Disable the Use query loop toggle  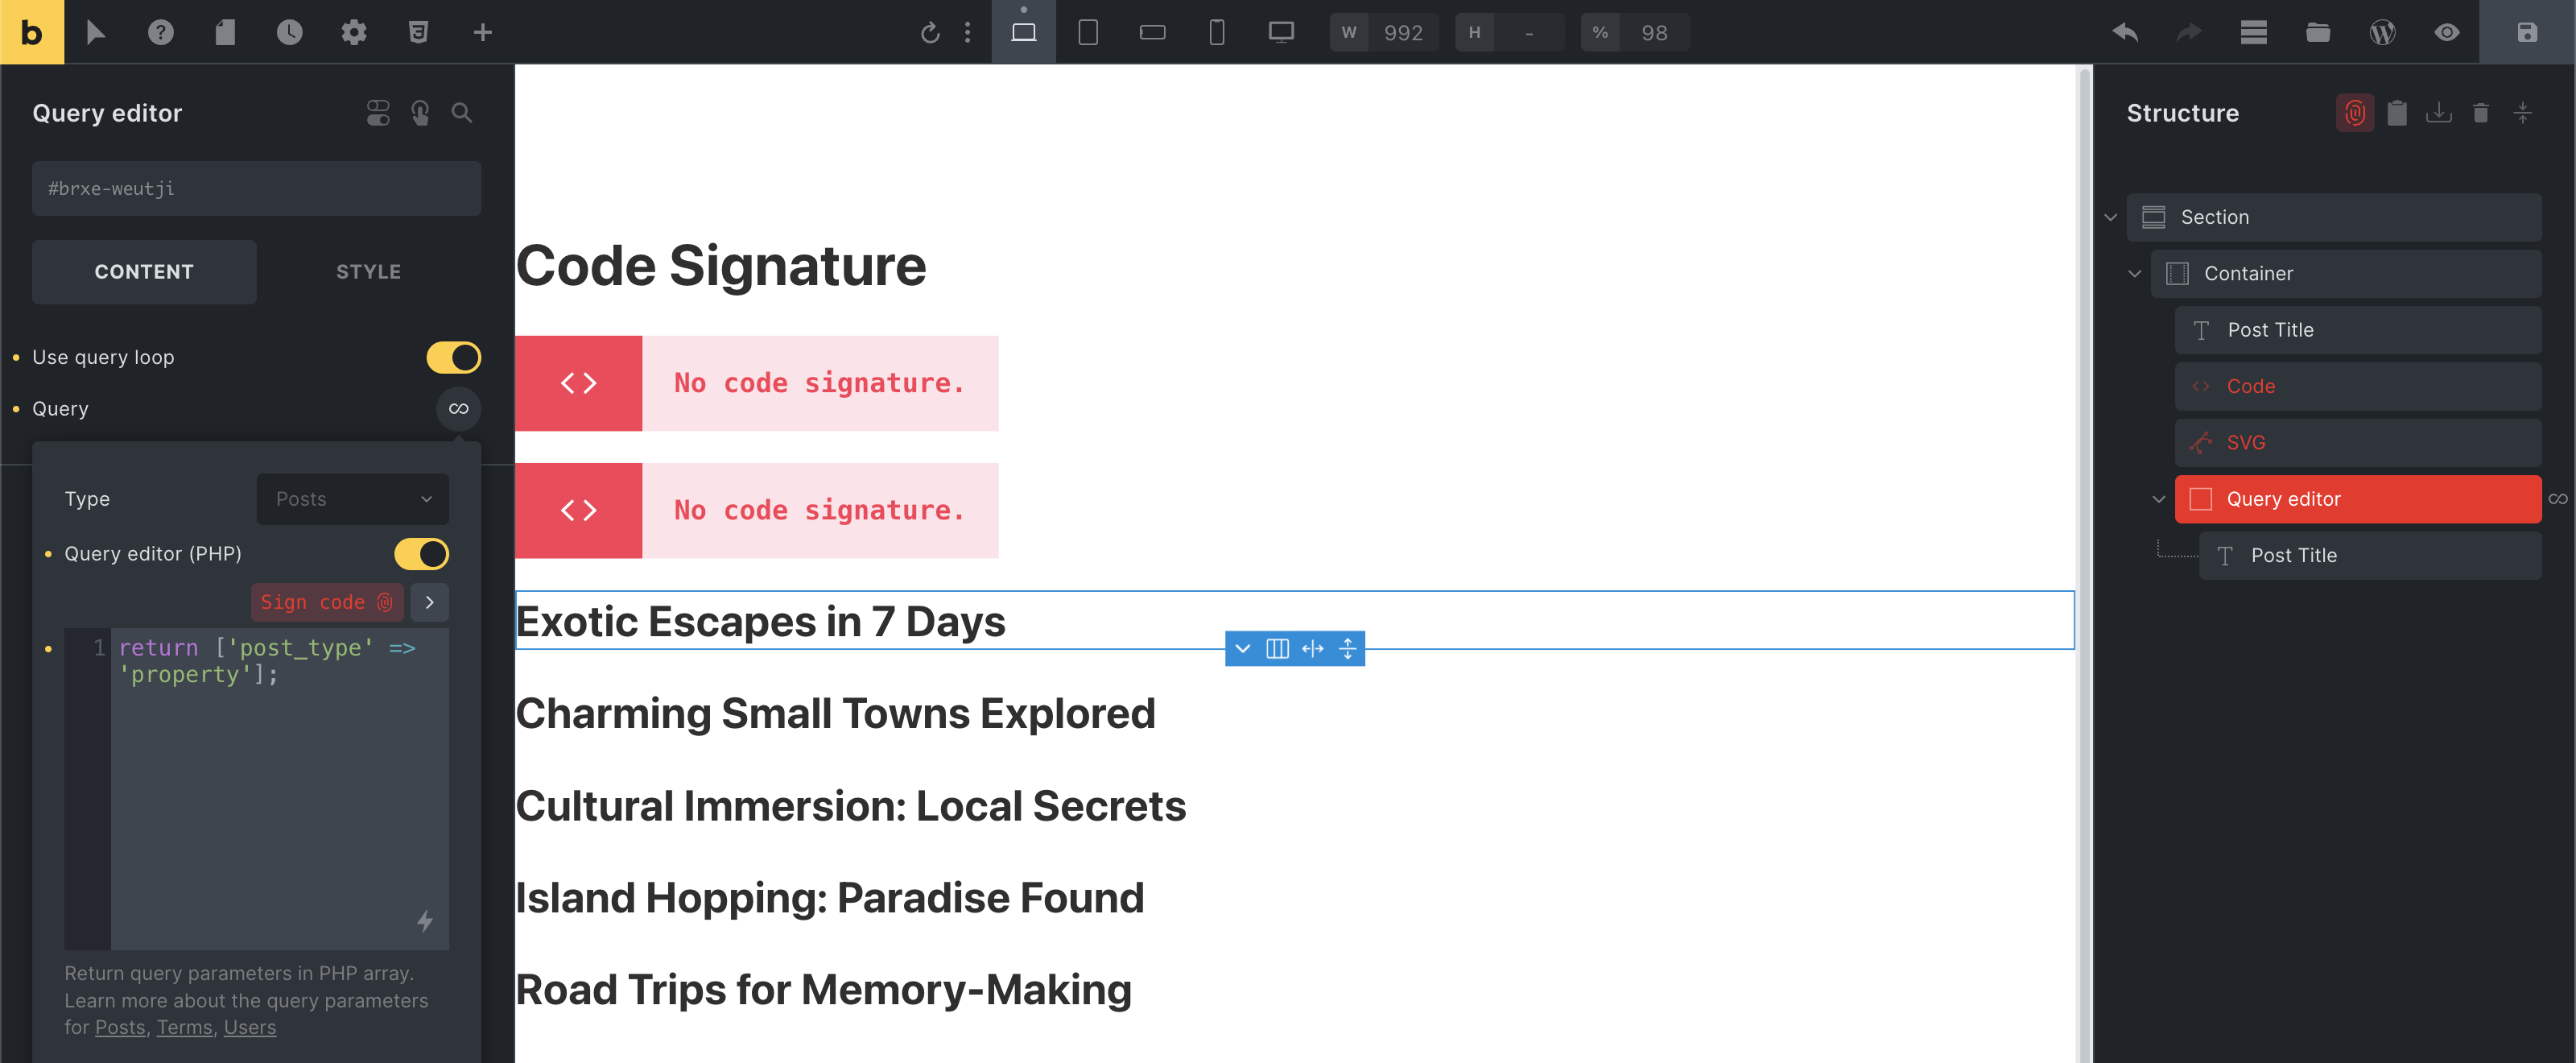(453, 357)
